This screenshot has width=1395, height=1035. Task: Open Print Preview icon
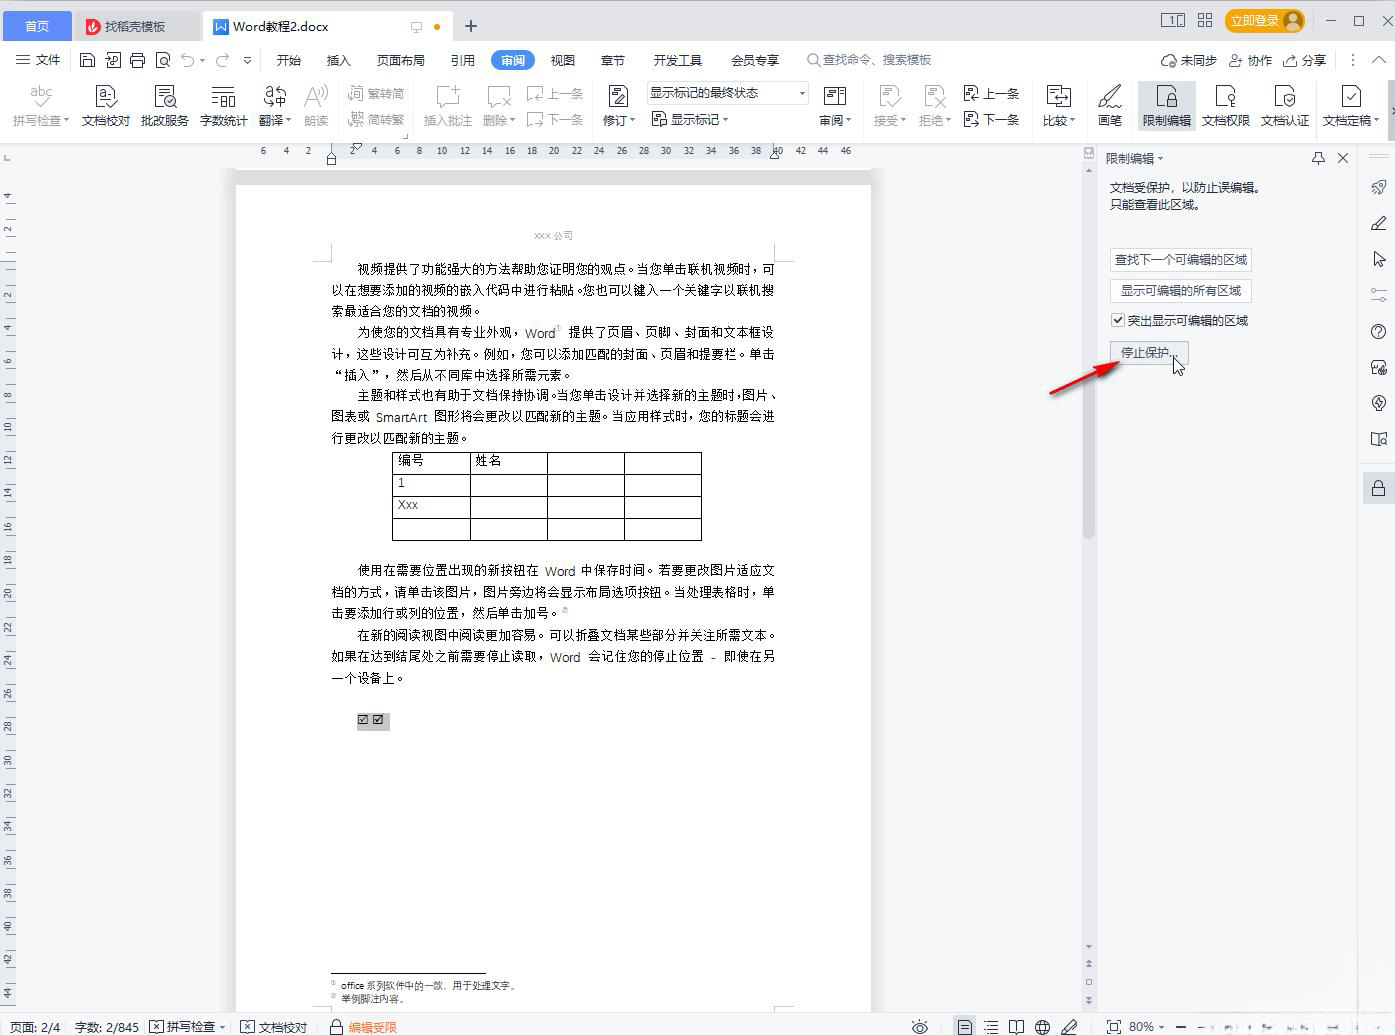coord(163,60)
